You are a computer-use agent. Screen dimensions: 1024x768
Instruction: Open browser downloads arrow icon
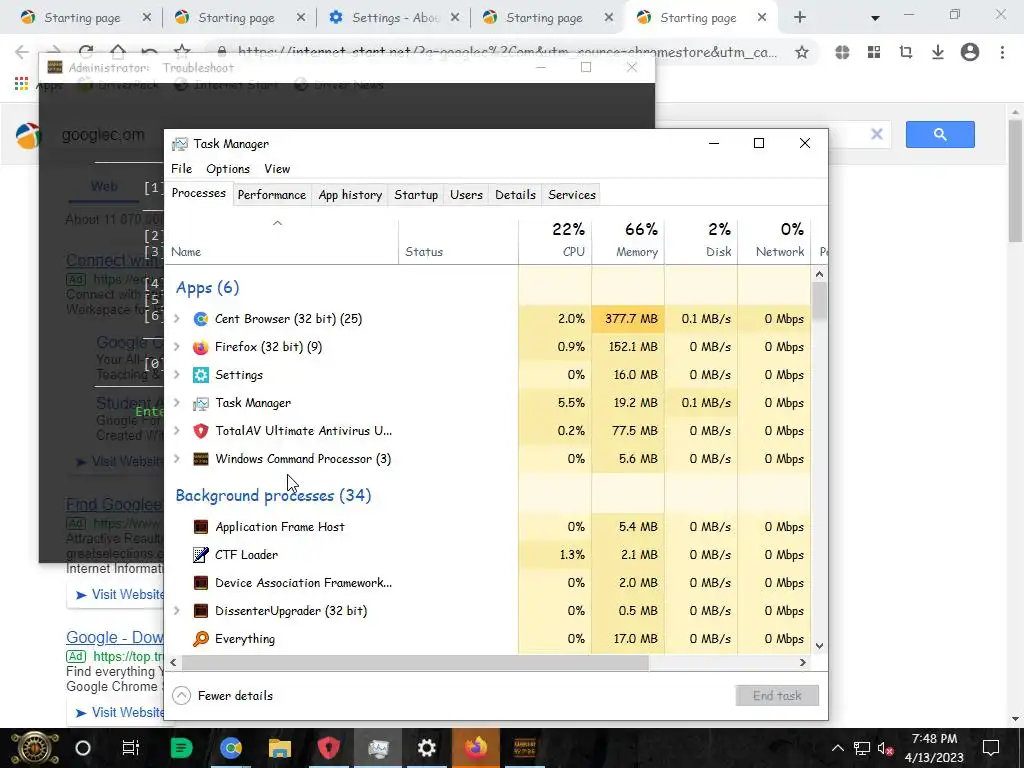[938, 52]
